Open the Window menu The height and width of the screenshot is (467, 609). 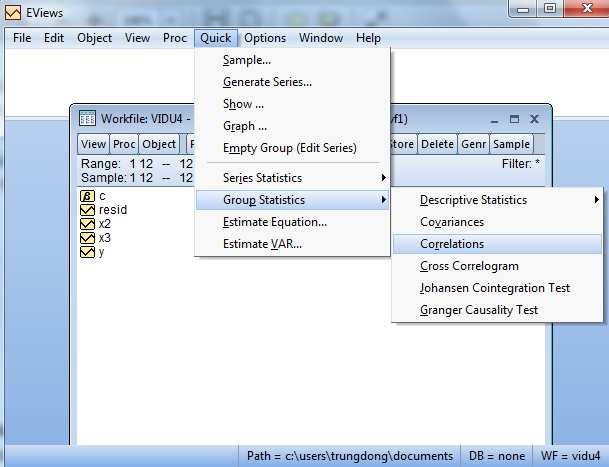321,38
